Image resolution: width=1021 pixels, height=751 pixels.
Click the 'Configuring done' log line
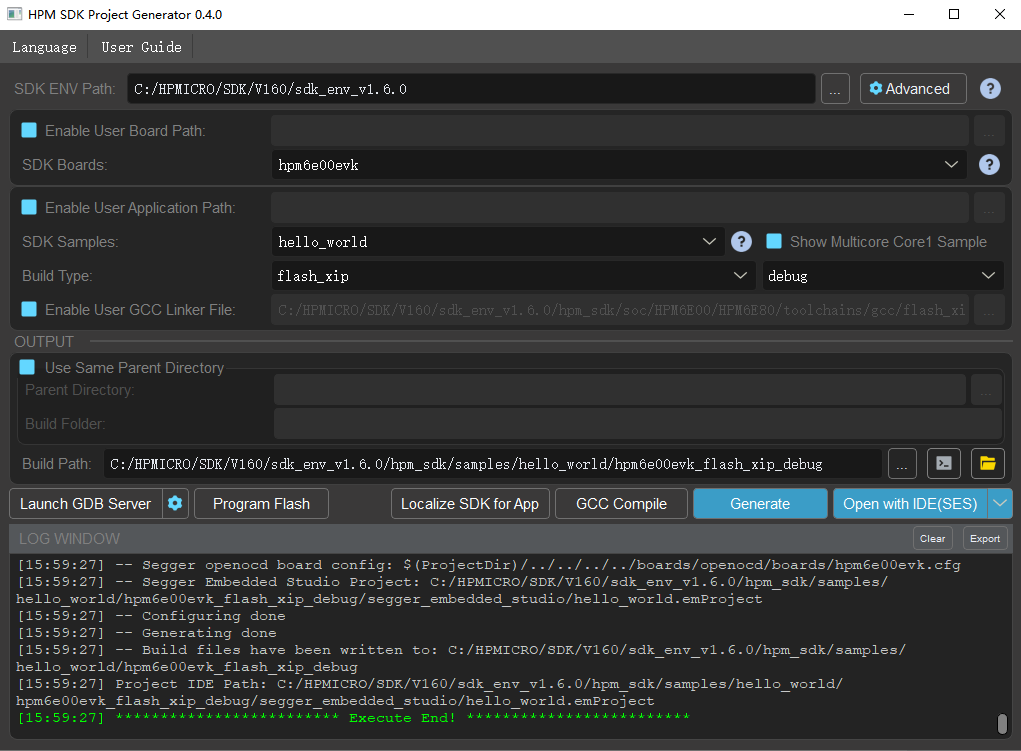click(x=151, y=616)
